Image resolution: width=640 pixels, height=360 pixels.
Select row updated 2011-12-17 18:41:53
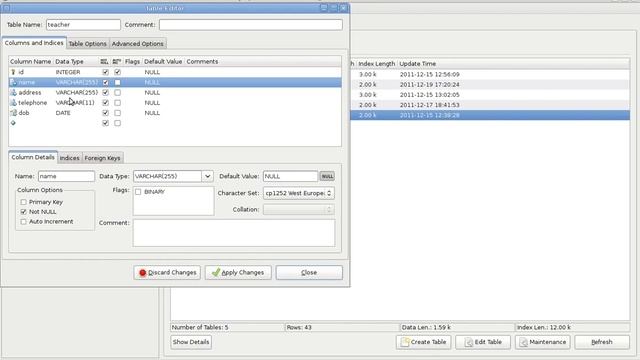pyautogui.click(x=490, y=105)
